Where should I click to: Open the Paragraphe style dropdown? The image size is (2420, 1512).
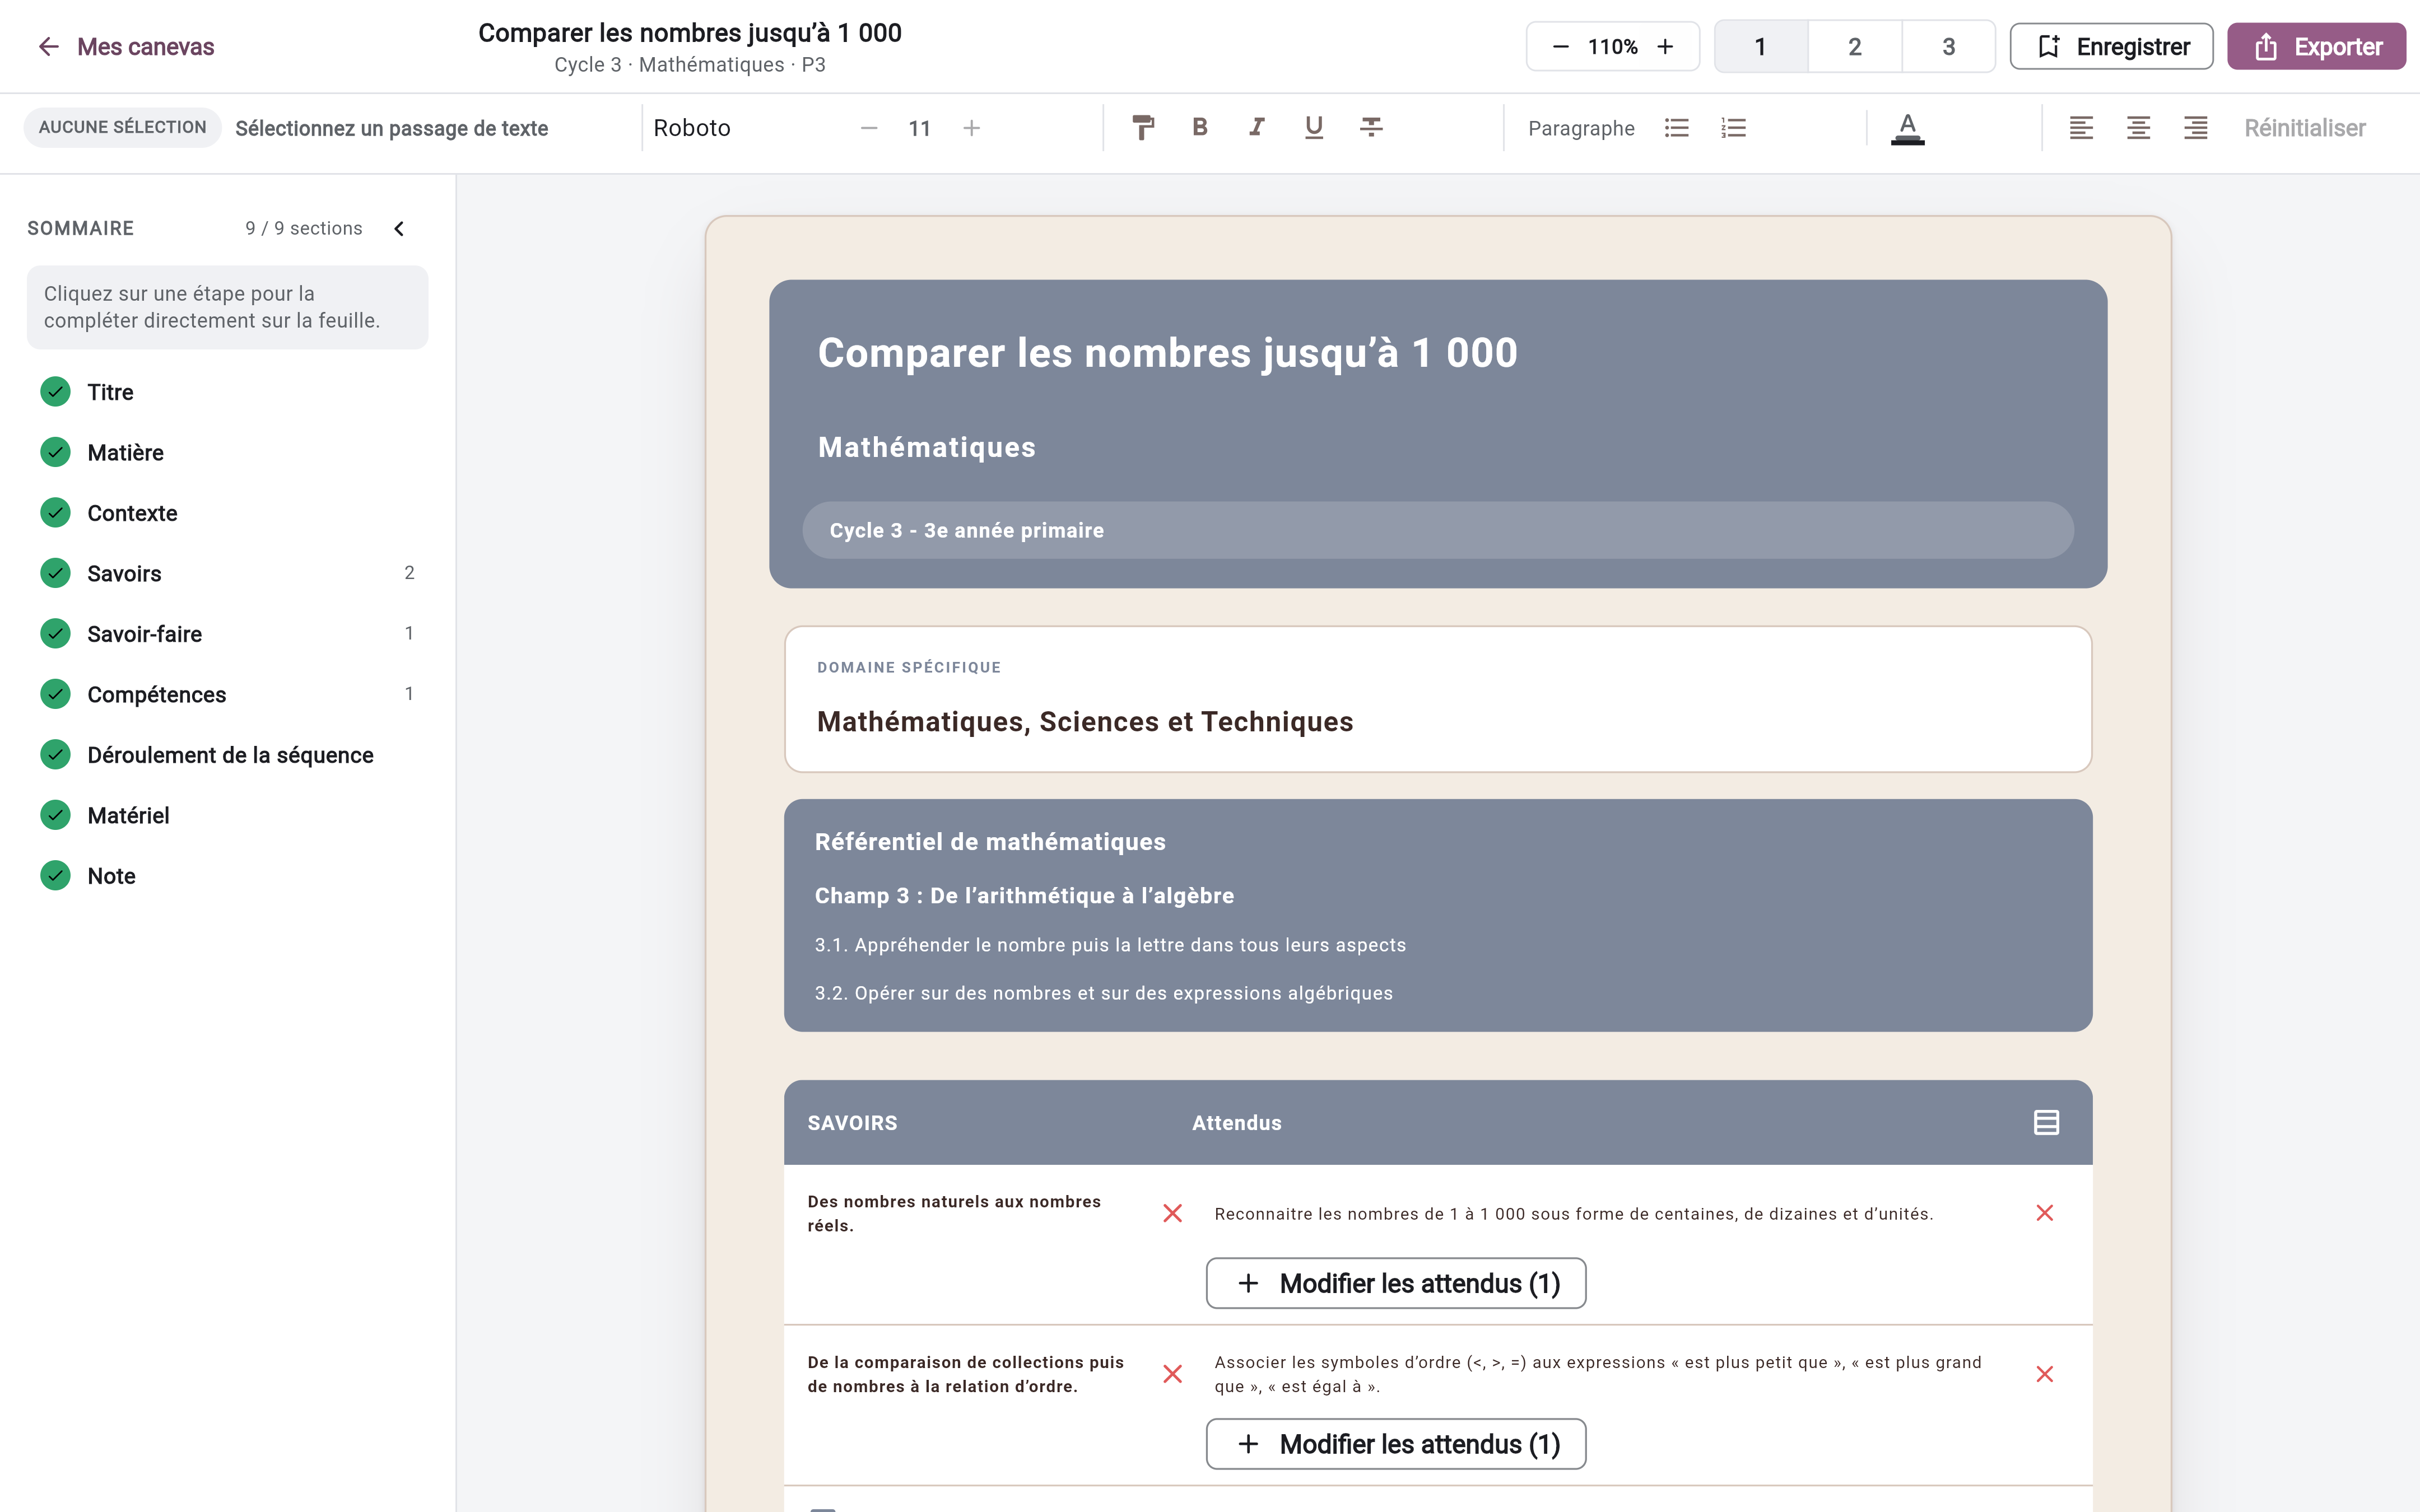[x=1581, y=128]
